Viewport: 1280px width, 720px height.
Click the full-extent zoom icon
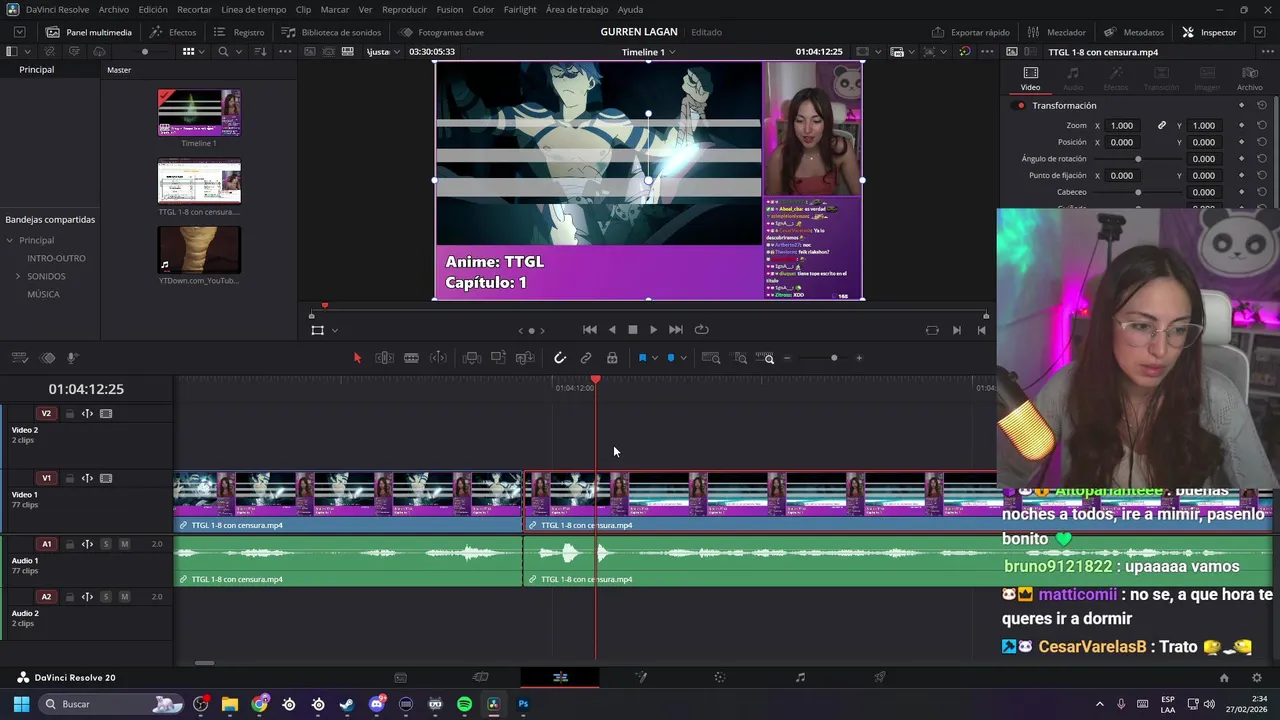point(711,358)
